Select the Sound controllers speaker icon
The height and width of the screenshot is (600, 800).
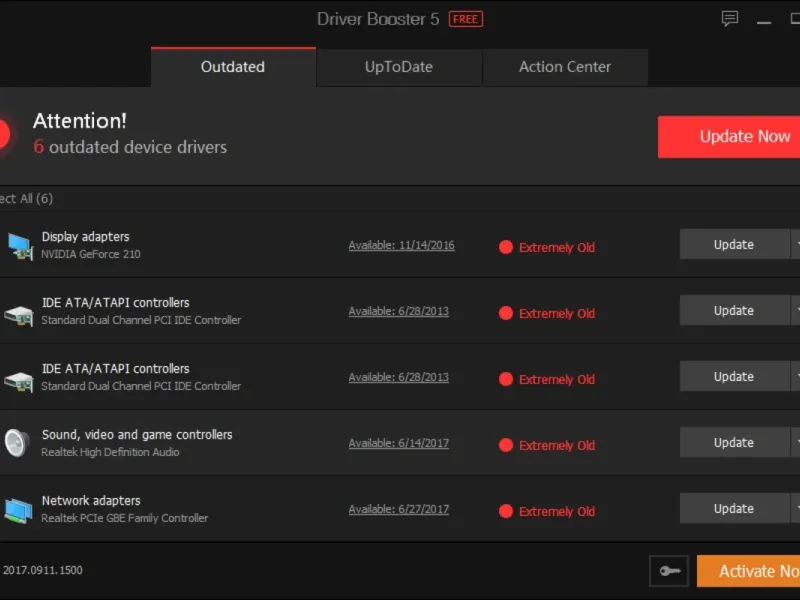click(17, 443)
